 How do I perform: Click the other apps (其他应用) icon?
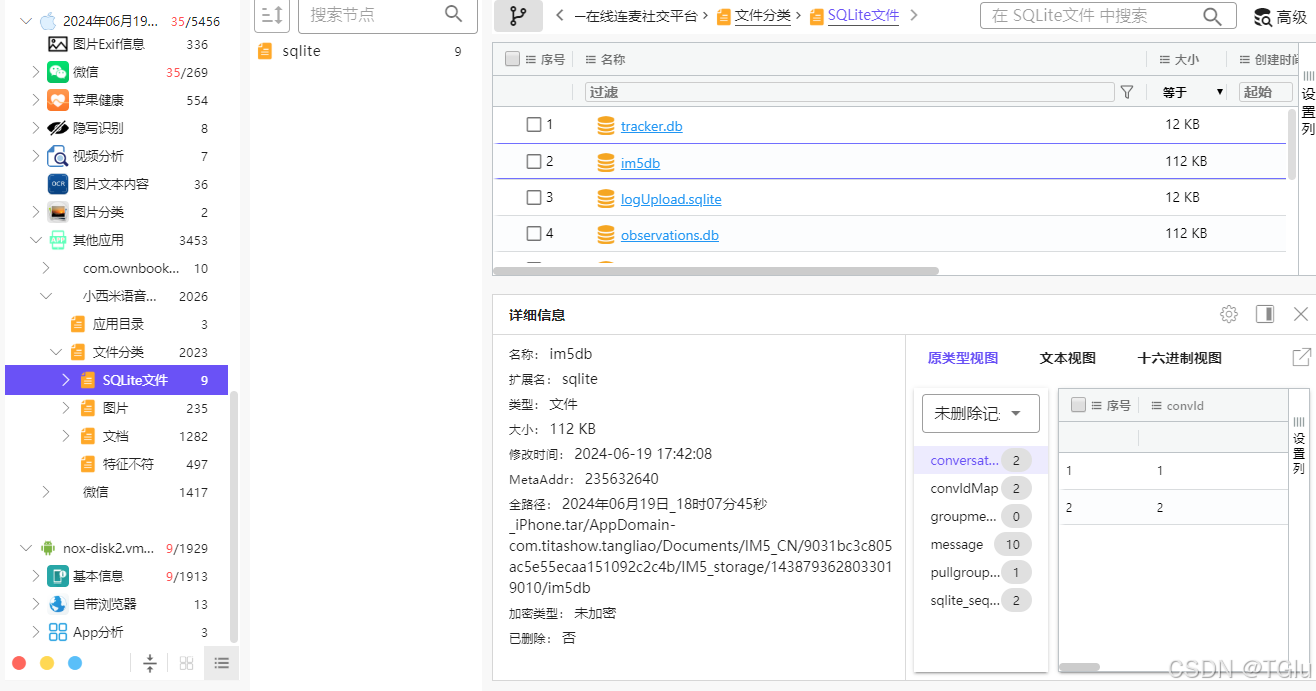[57, 240]
